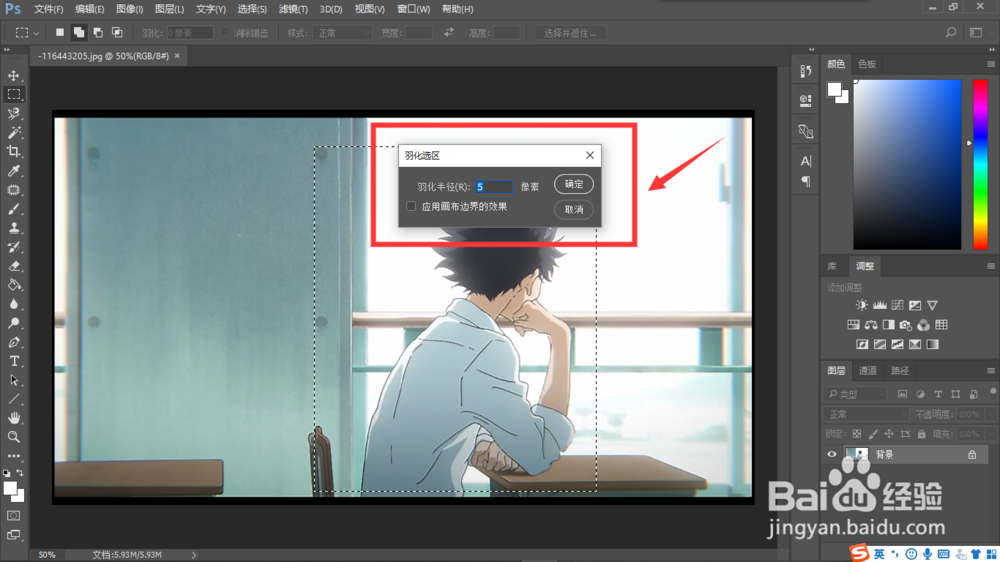
Task: Select 'Add to selection' mode
Action: [x=78, y=33]
